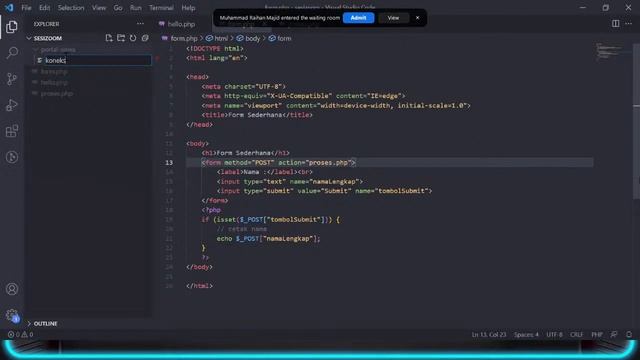Click the UTF-8 encoding status entry

pos(554,334)
